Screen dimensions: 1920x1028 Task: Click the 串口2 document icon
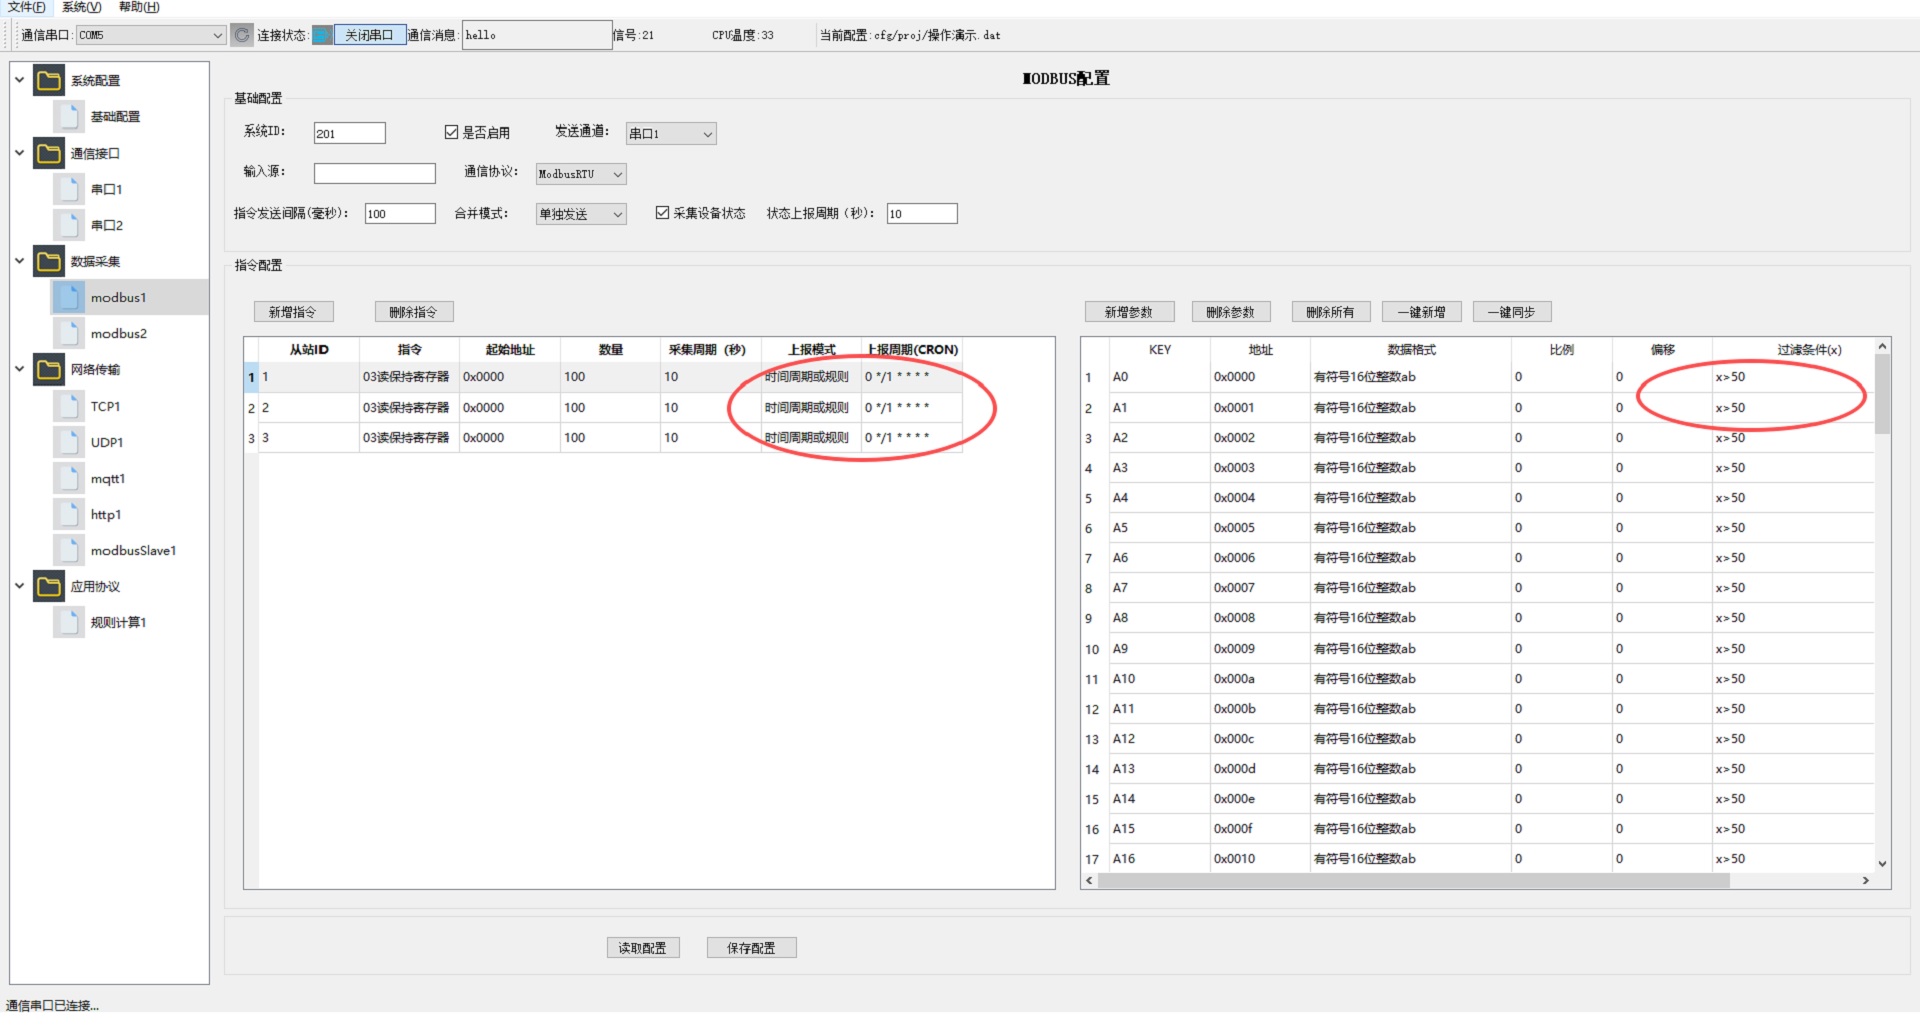69,226
